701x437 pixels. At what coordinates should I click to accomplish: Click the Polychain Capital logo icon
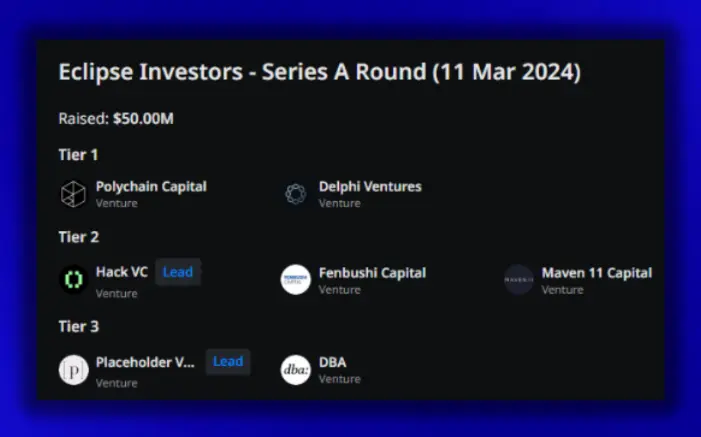click(73, 193)
